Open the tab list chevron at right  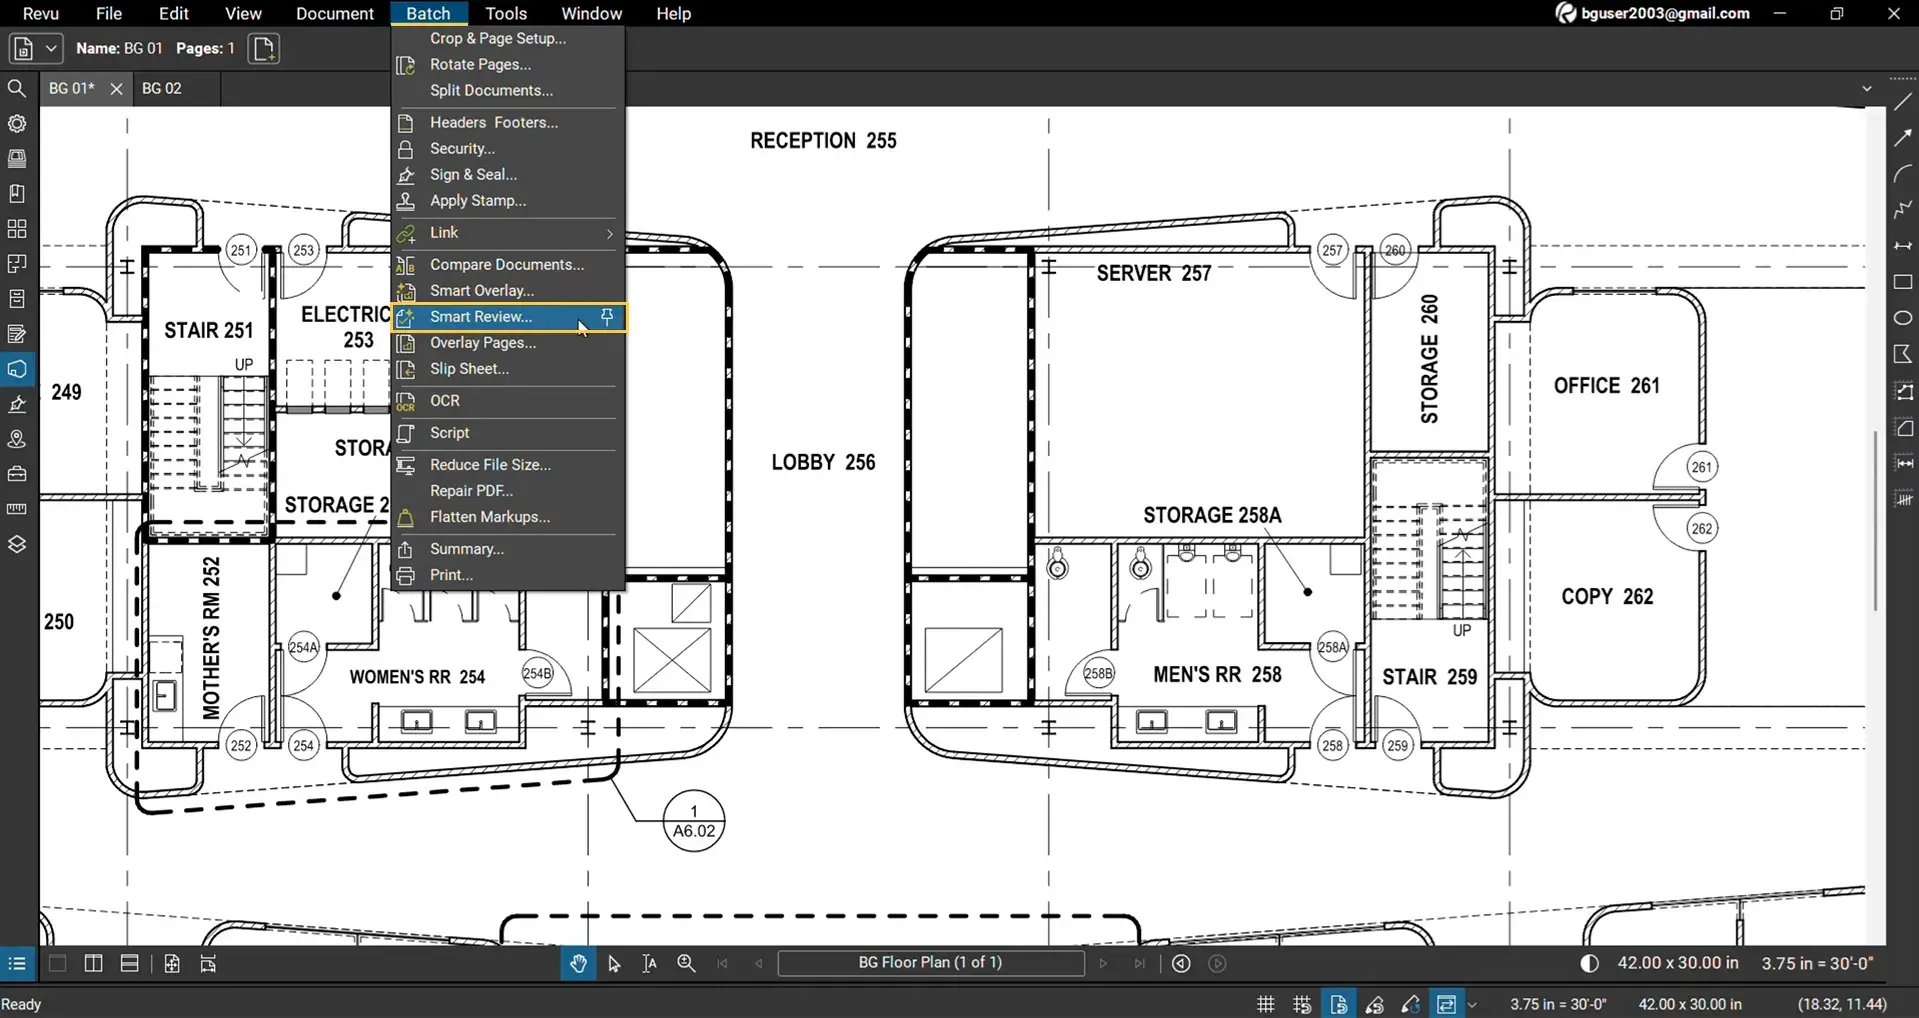[1866, 88]
